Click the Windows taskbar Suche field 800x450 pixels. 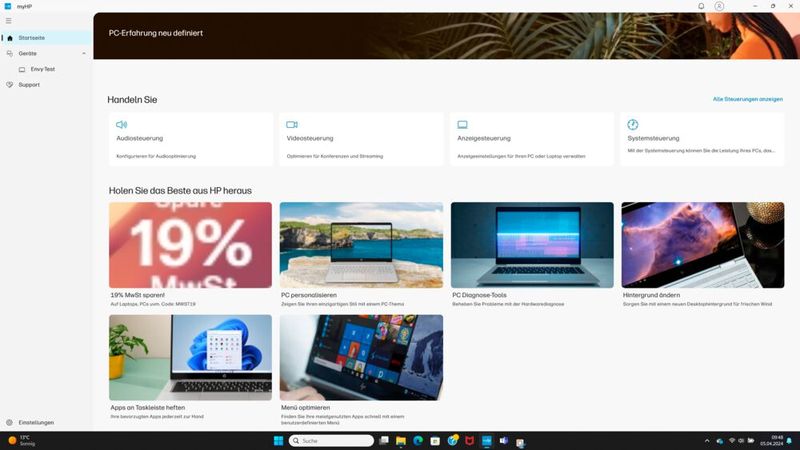tap(332, 440)
